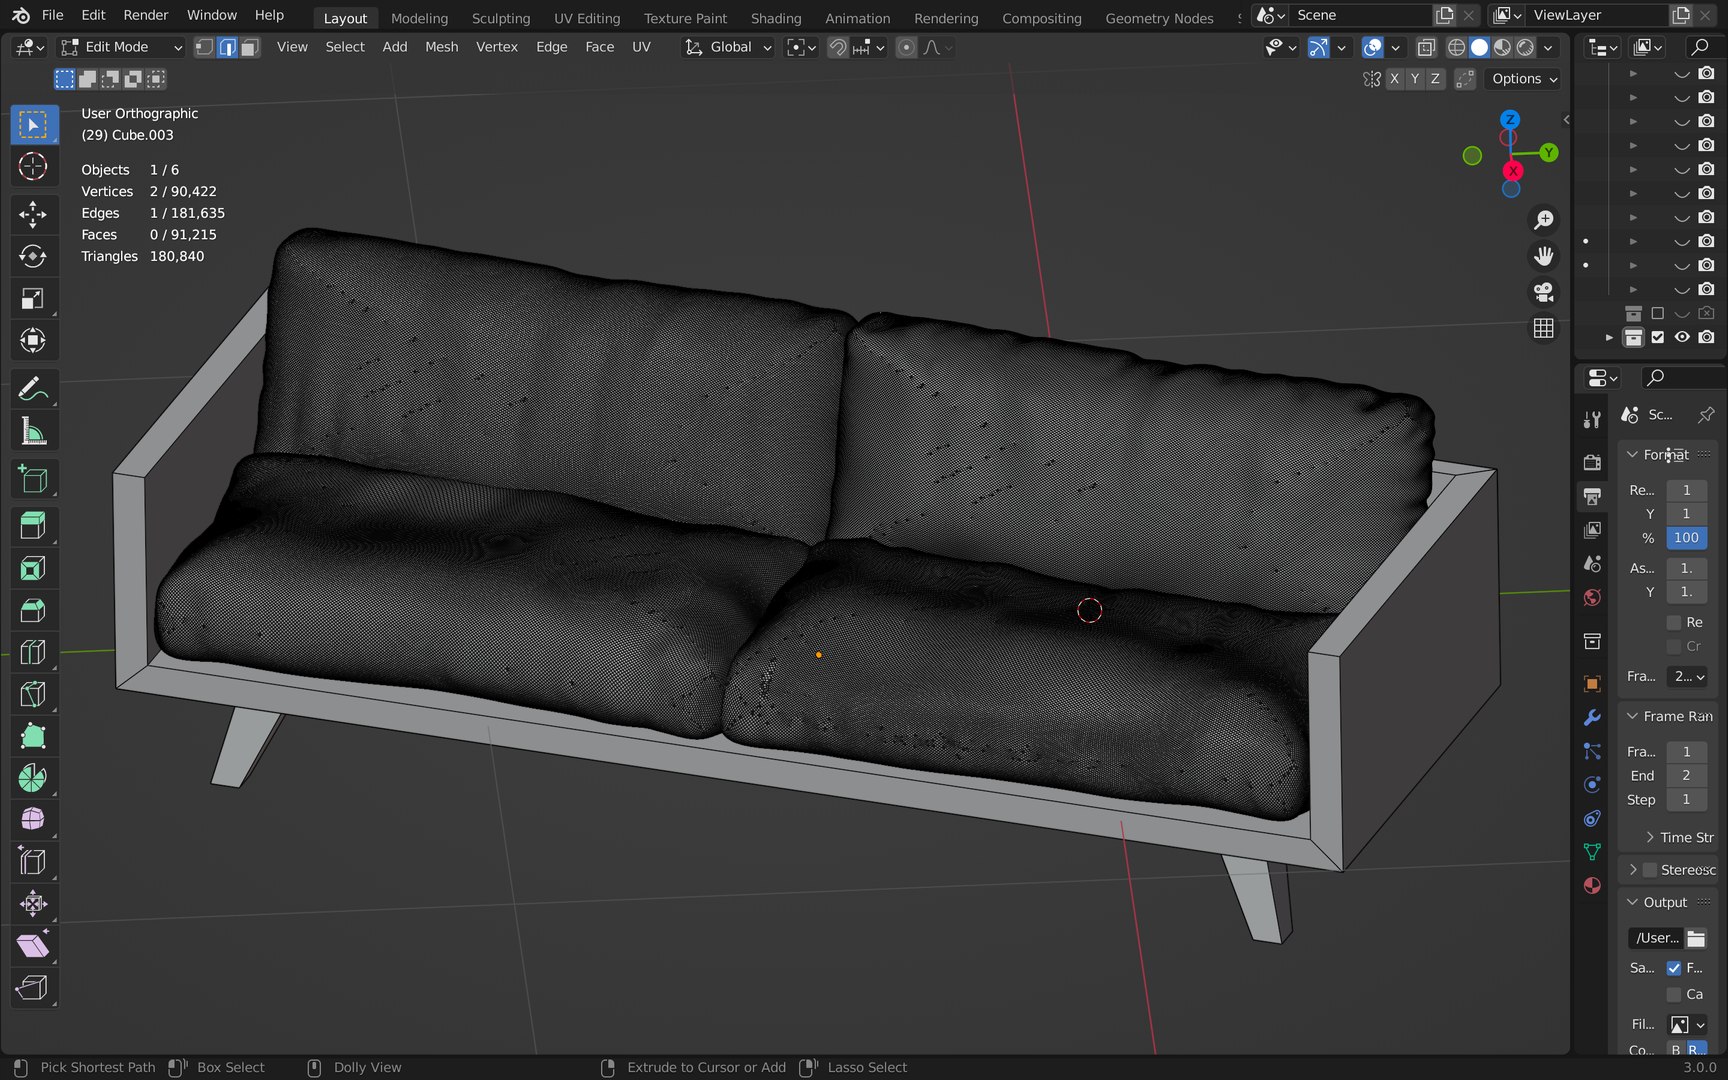
Task: Open the Mesh menu
Action: pos(441,47)
